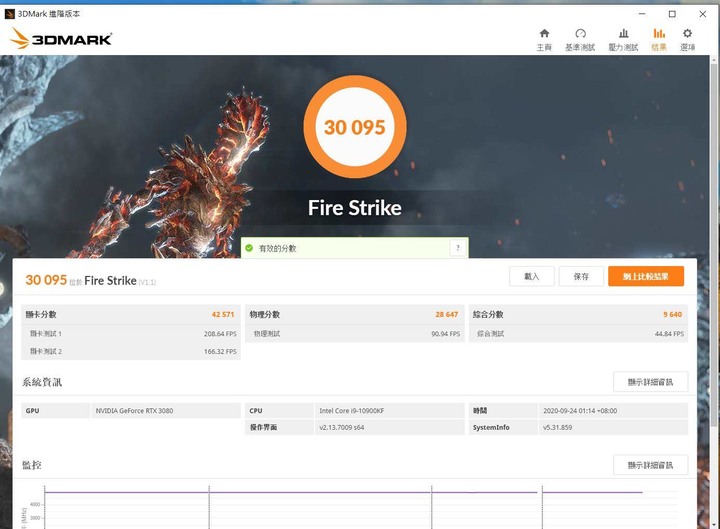Click the Fire Strike title on the banner

(355, 208)
